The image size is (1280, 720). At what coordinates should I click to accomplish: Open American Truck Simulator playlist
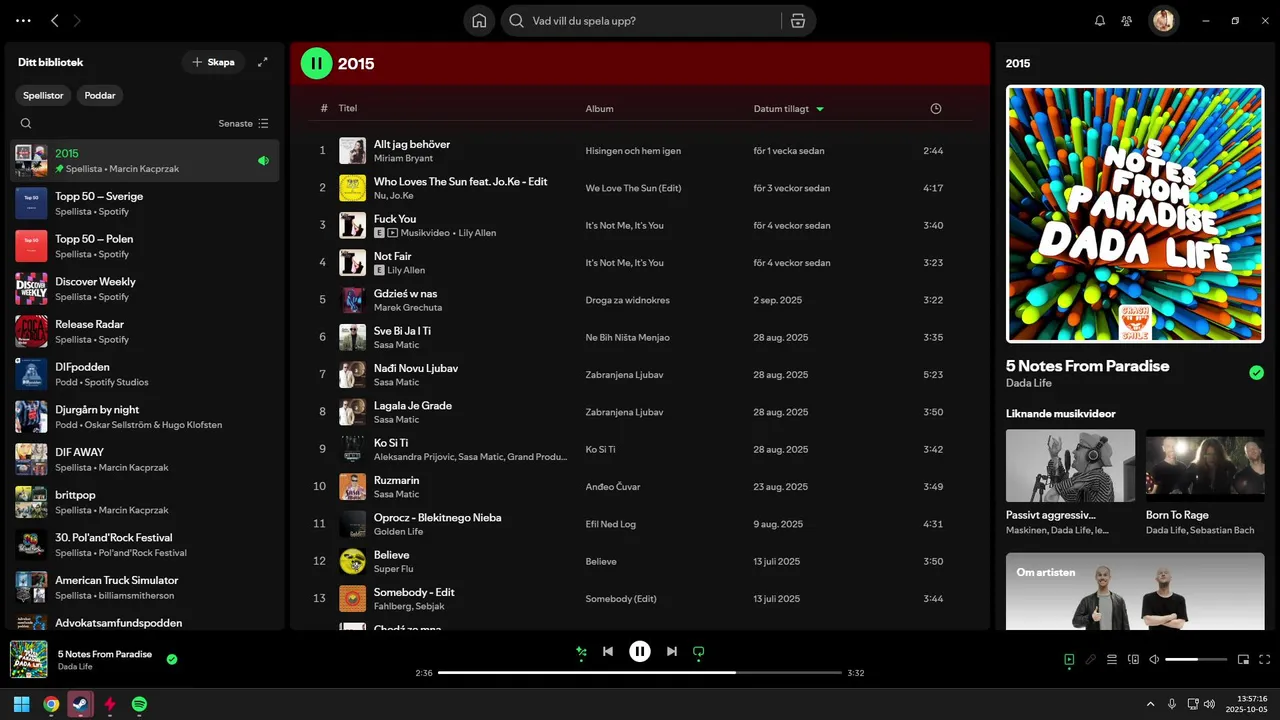click(145, 587)
